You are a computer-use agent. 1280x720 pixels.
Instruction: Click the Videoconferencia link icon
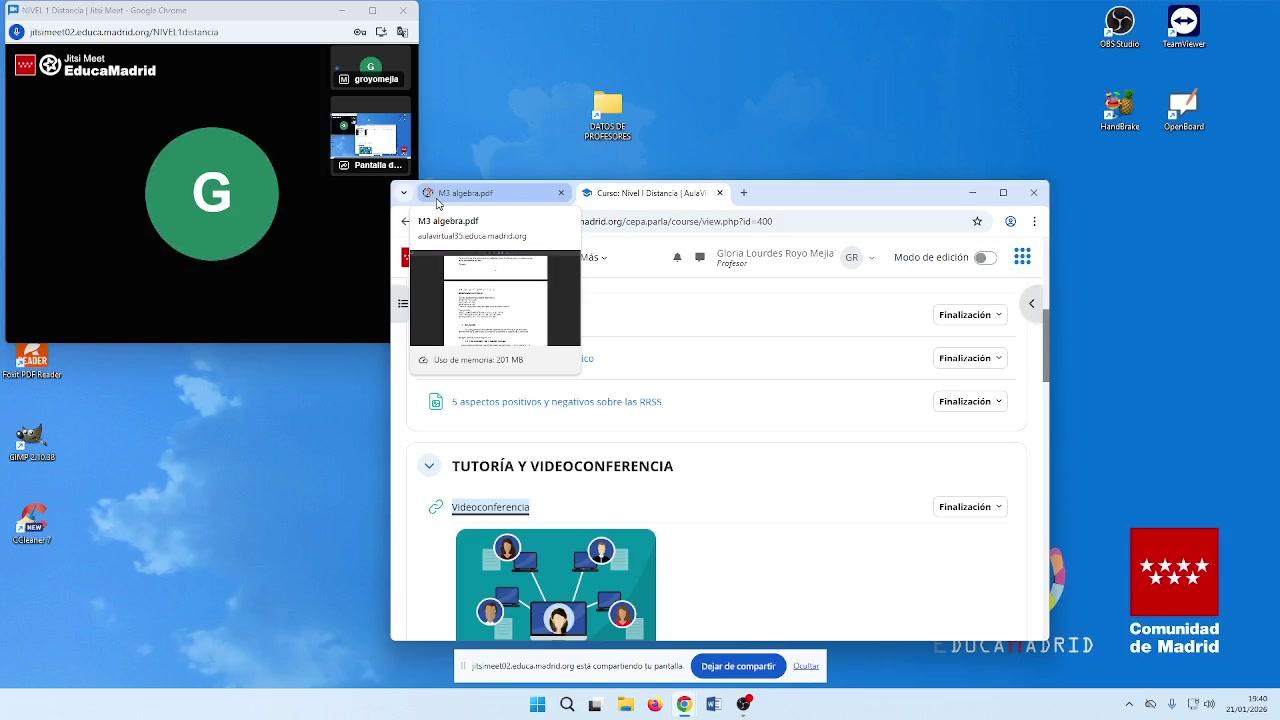pyautogui.click(x=436, y=507)
